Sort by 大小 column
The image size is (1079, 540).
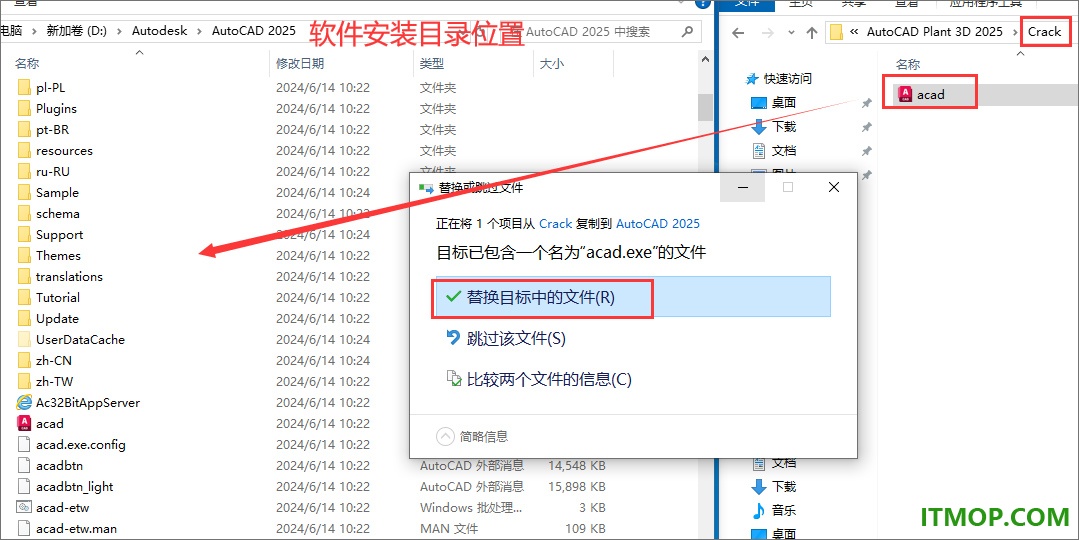(x=552, y=64)
